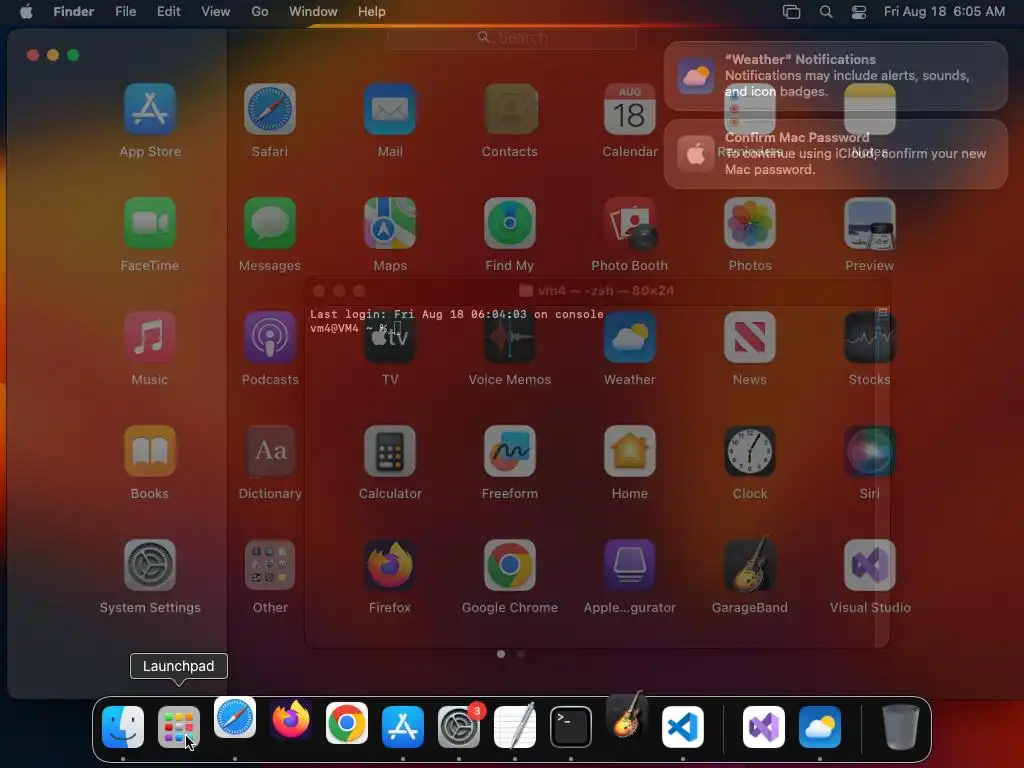Open TextEdit from the Dock

tap(515, 727)
